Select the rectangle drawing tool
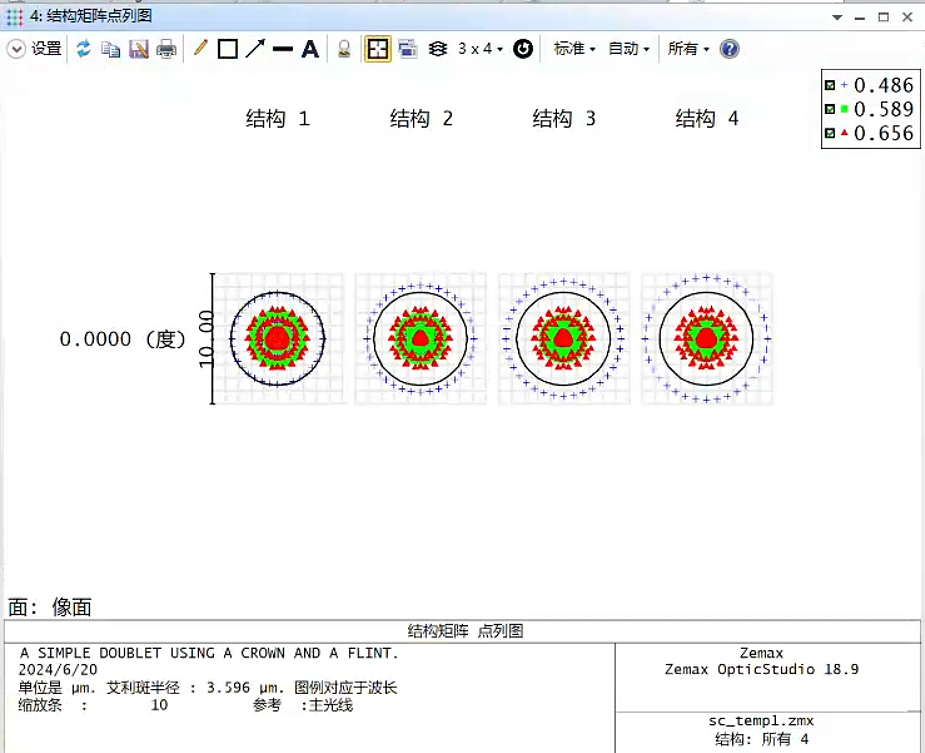The width and height of the screenshot is (925, 753). point(228,49)
